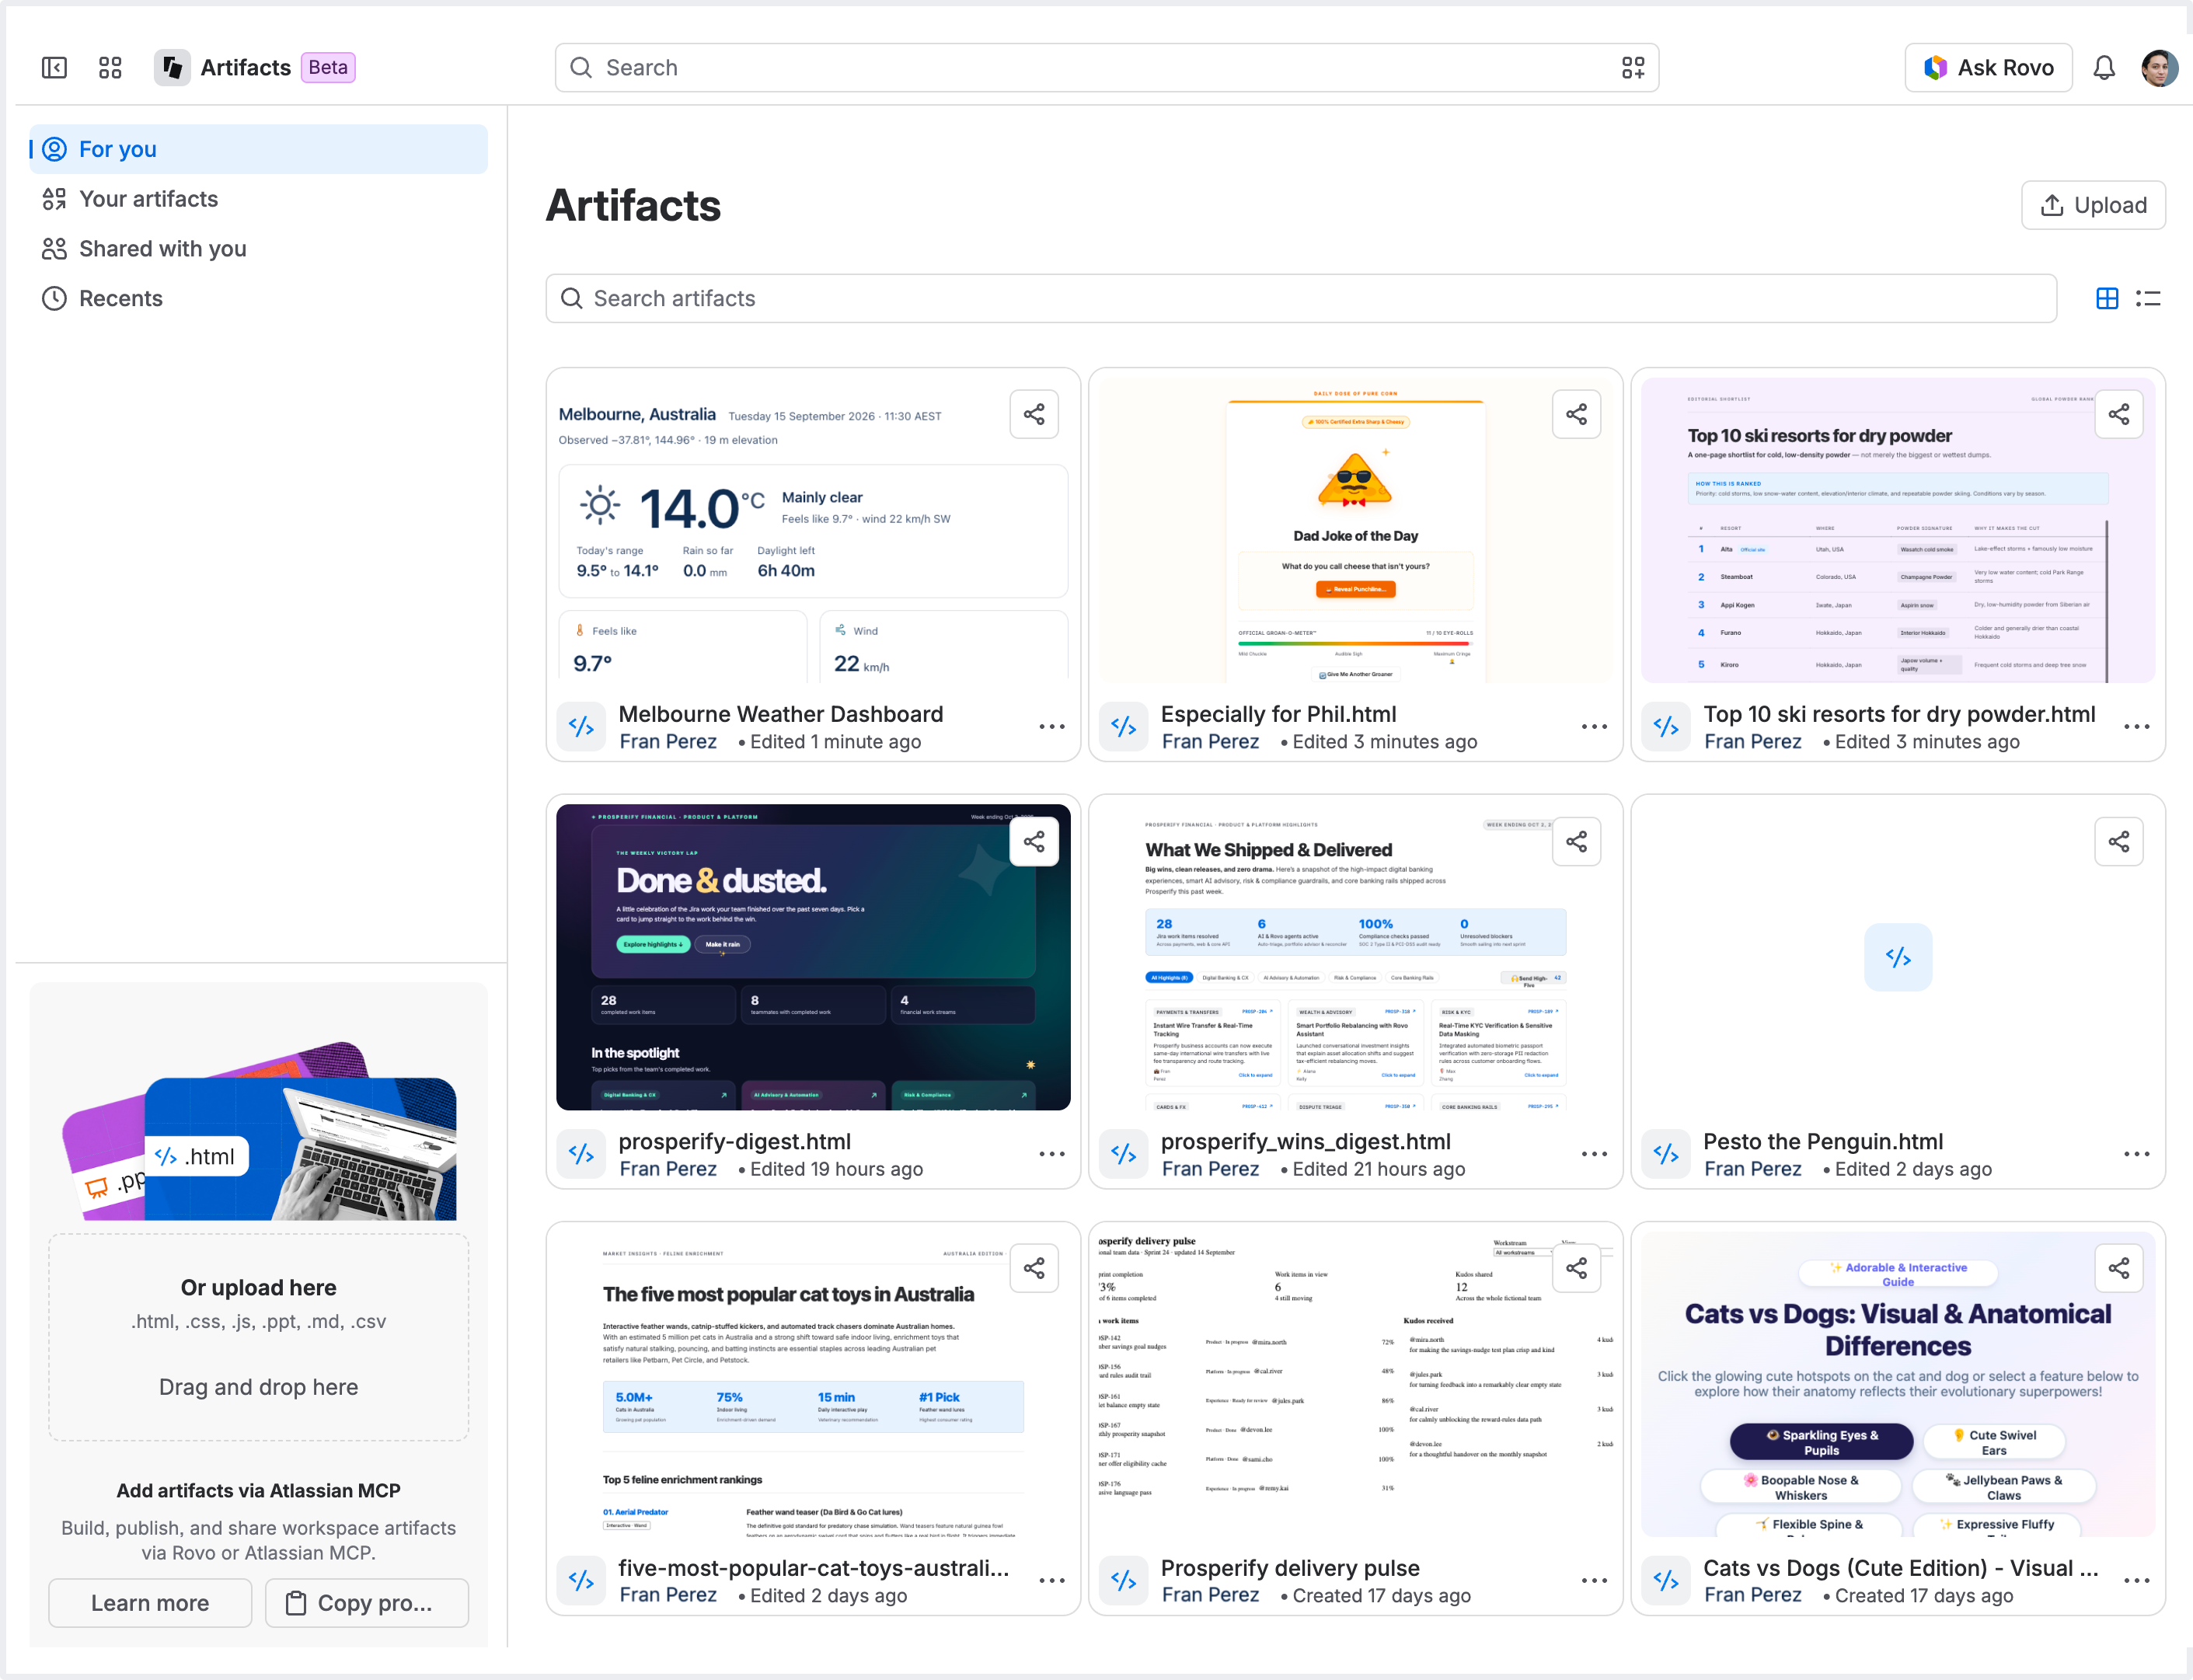Collapse the sidebar panel icon
The height and width of the screenshot is (1680, 2193).
[x=54, y=67]
